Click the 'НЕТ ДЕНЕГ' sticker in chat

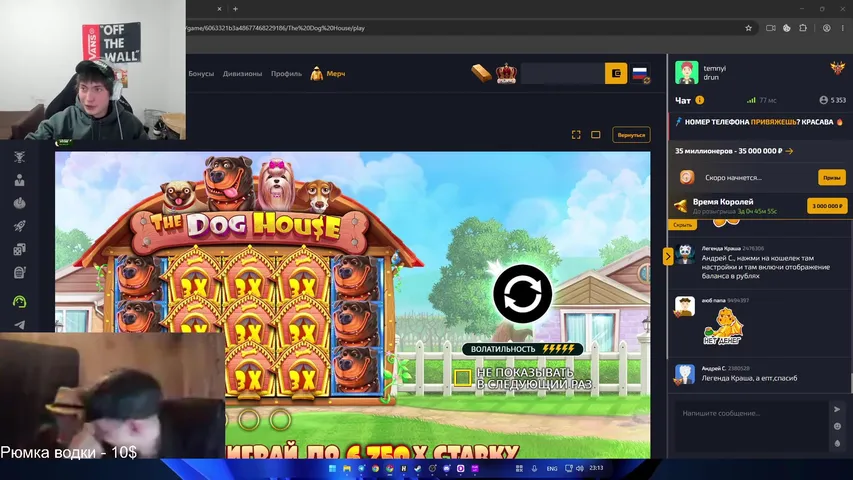point(723,327)
